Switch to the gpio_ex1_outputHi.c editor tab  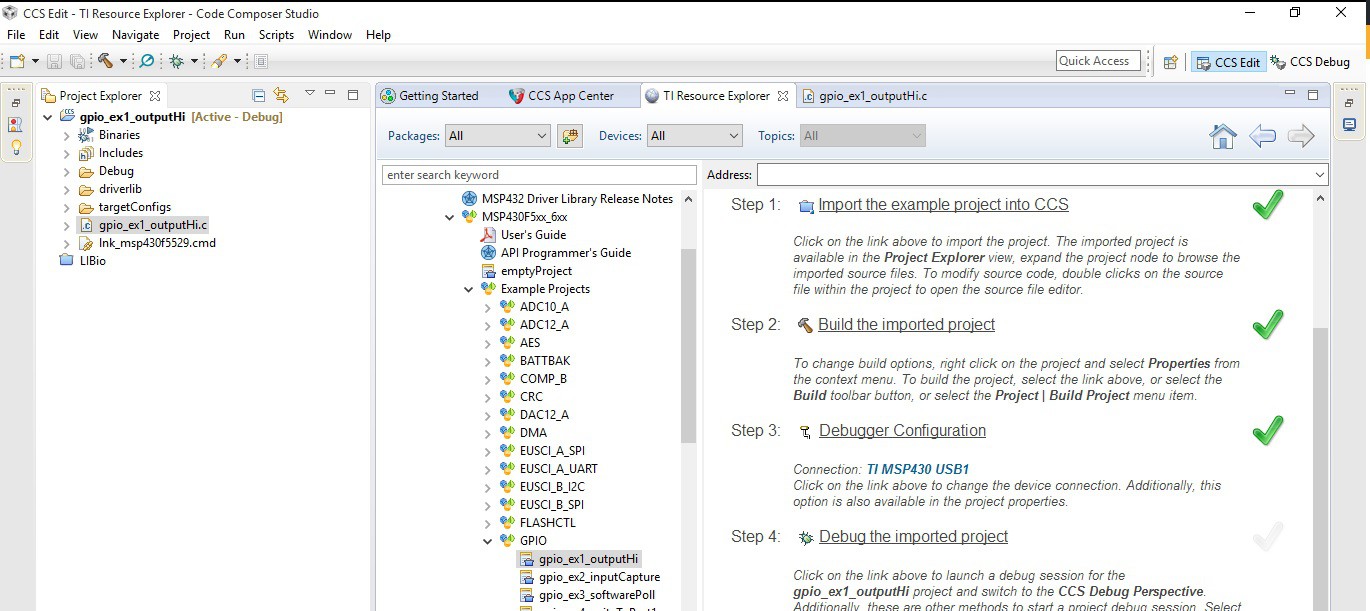click(x=864, y=96)
